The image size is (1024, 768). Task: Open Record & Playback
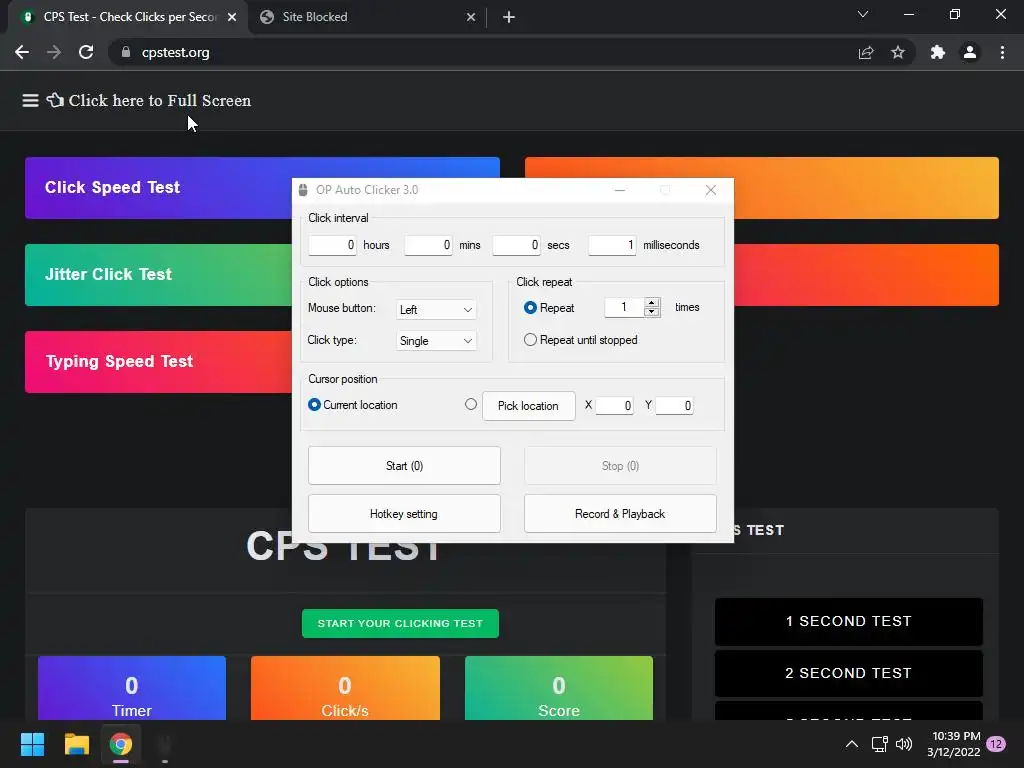pyautogui.click(x=620, y=514)
